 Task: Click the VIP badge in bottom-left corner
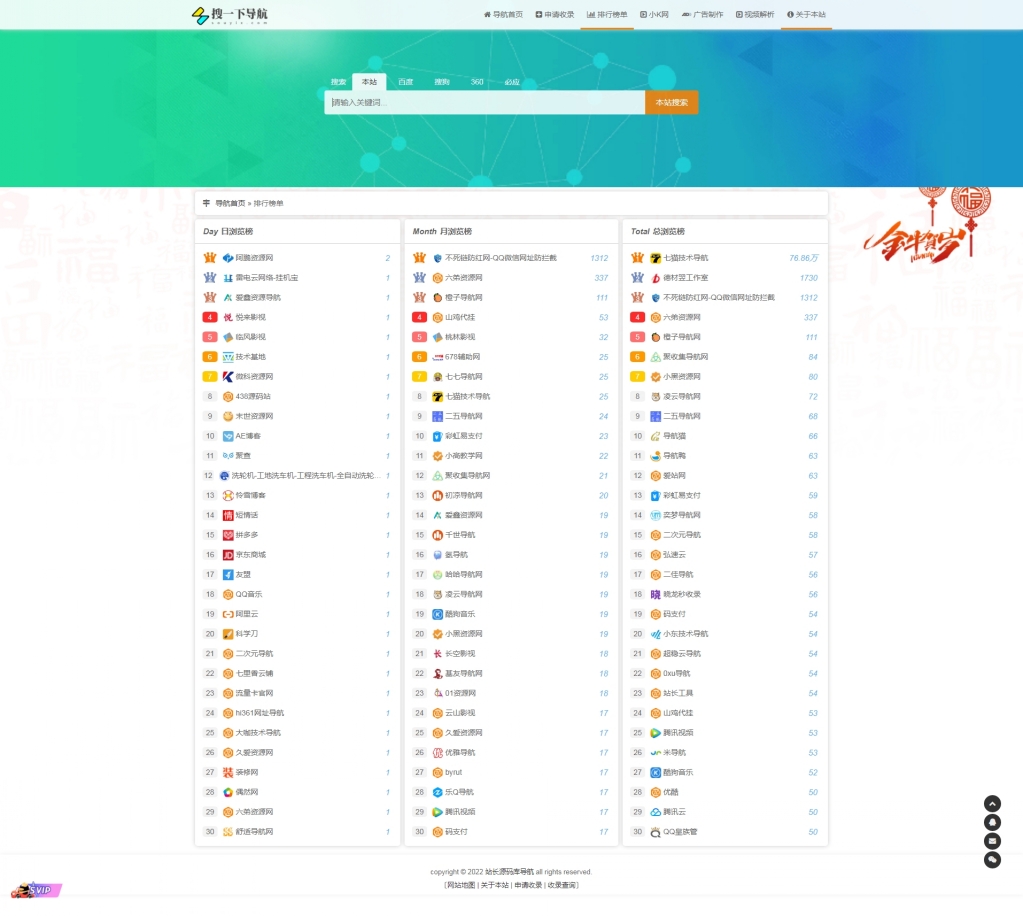click(36, 889)
